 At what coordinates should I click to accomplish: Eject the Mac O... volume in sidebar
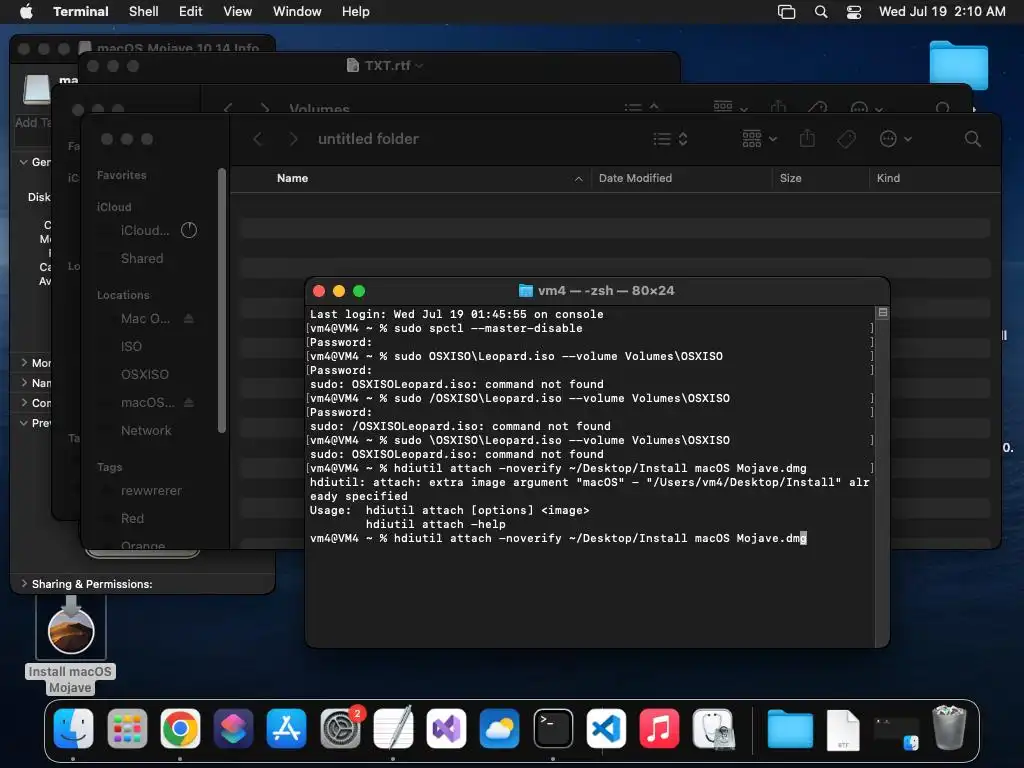tap(189, 318)
